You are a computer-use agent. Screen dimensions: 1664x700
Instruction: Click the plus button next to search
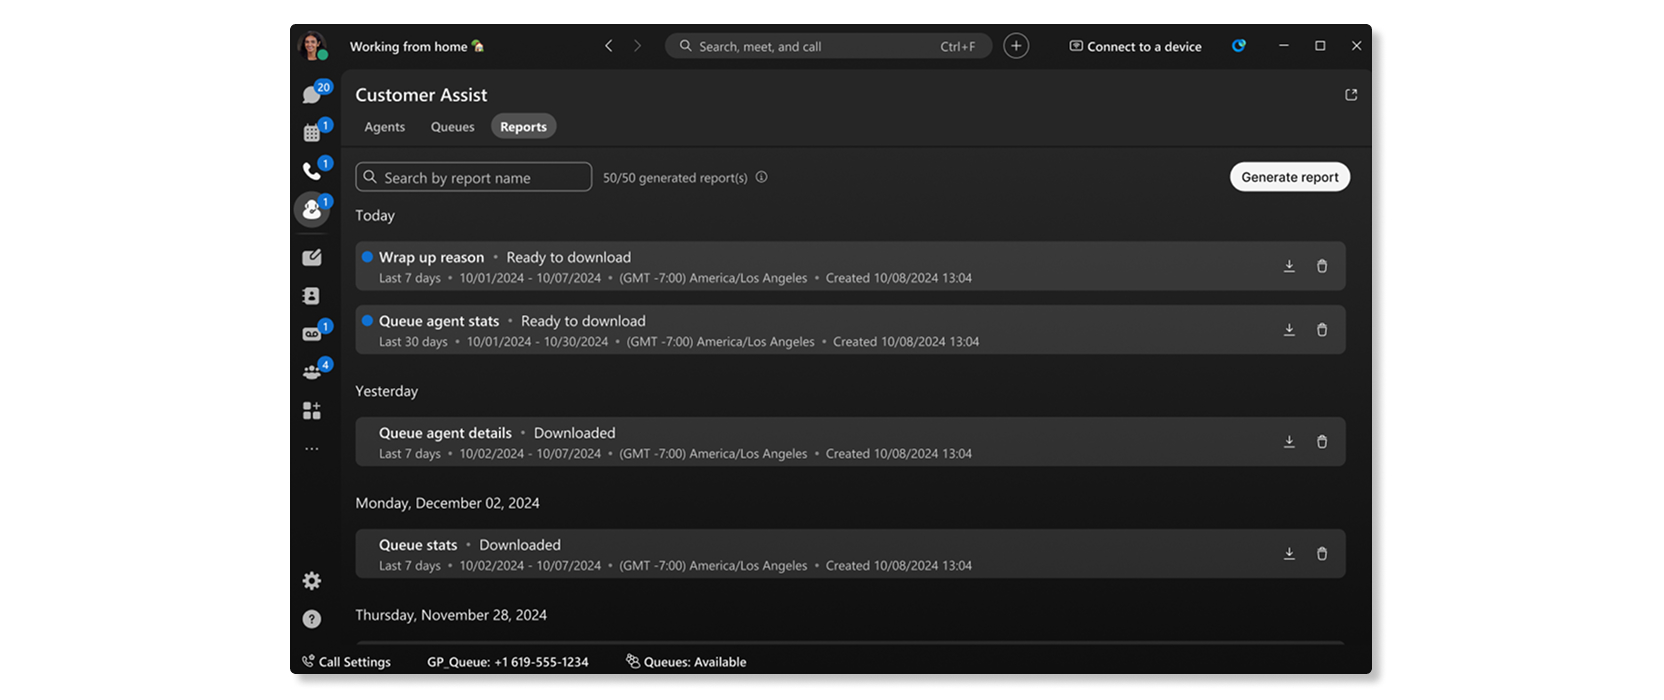pyautogui.click(x=1016, y=46)
